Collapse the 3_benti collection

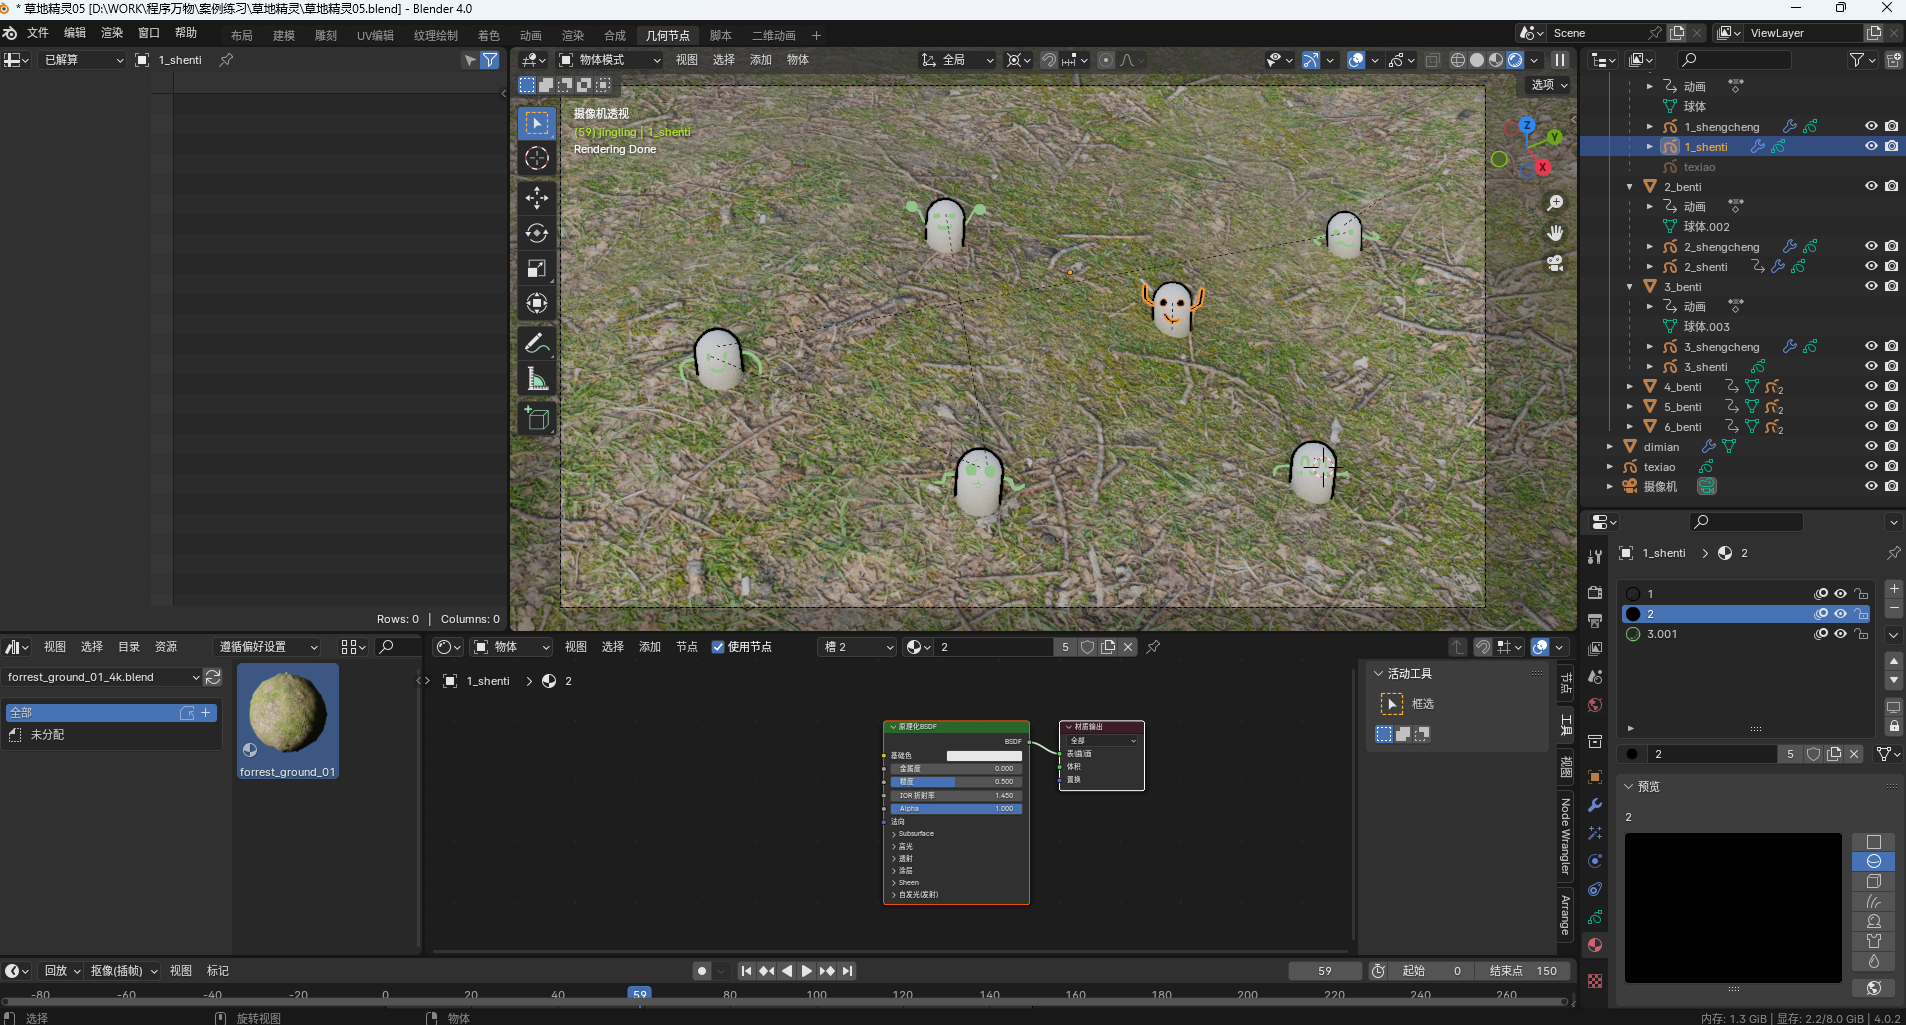pos(1630,286)
